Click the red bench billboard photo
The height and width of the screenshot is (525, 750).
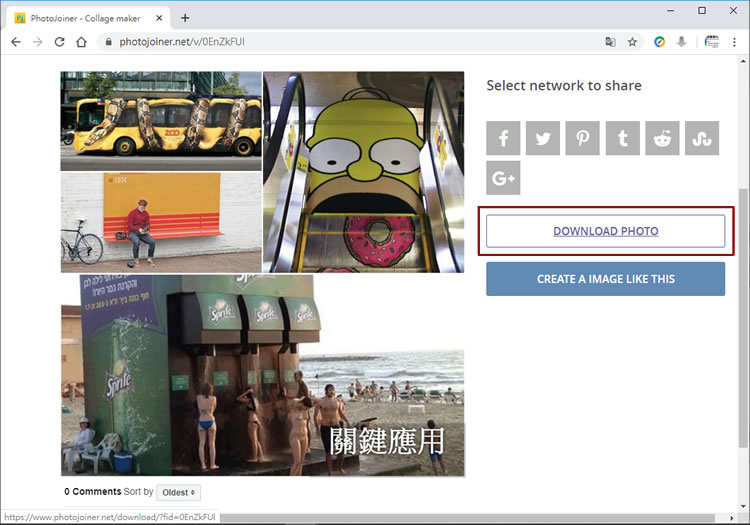(161, 223)
